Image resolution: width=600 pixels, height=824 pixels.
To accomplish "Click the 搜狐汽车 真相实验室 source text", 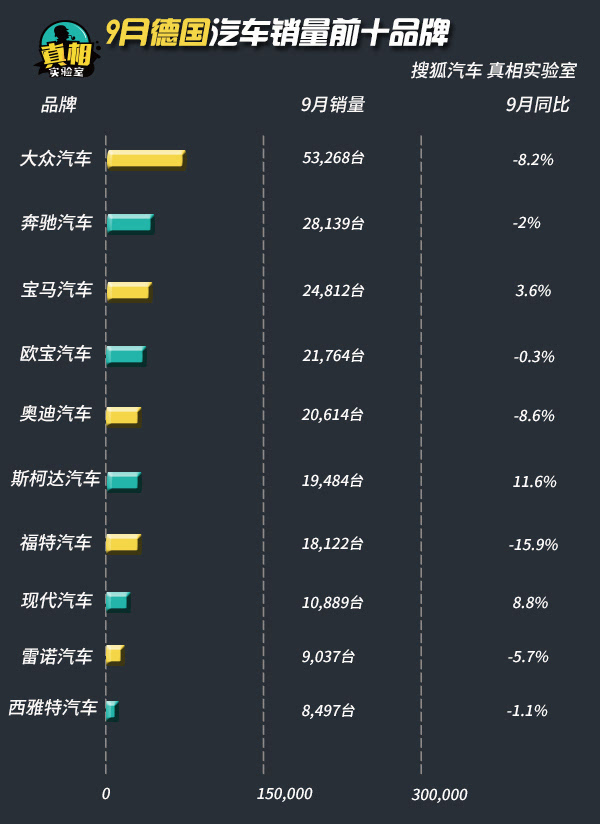I will (x=493, y=70).
